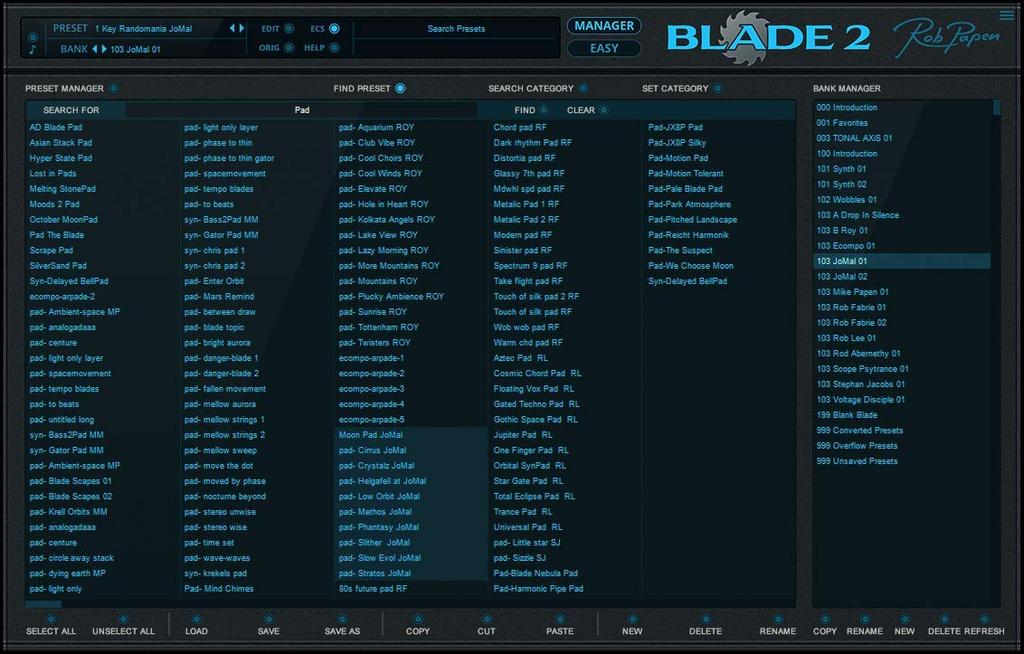The image size is (1024, 654).
Task: Click CLEAR to reset the search
Action: pyautogui.click(x=603, y=110)
